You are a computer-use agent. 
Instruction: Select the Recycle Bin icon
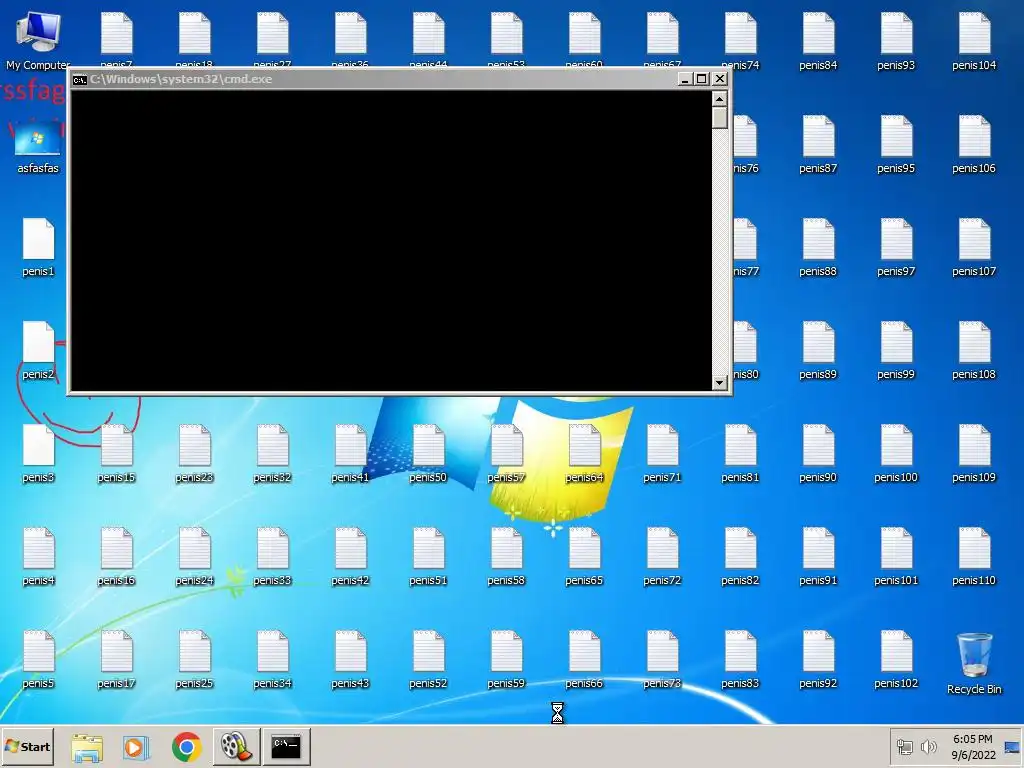974,663
